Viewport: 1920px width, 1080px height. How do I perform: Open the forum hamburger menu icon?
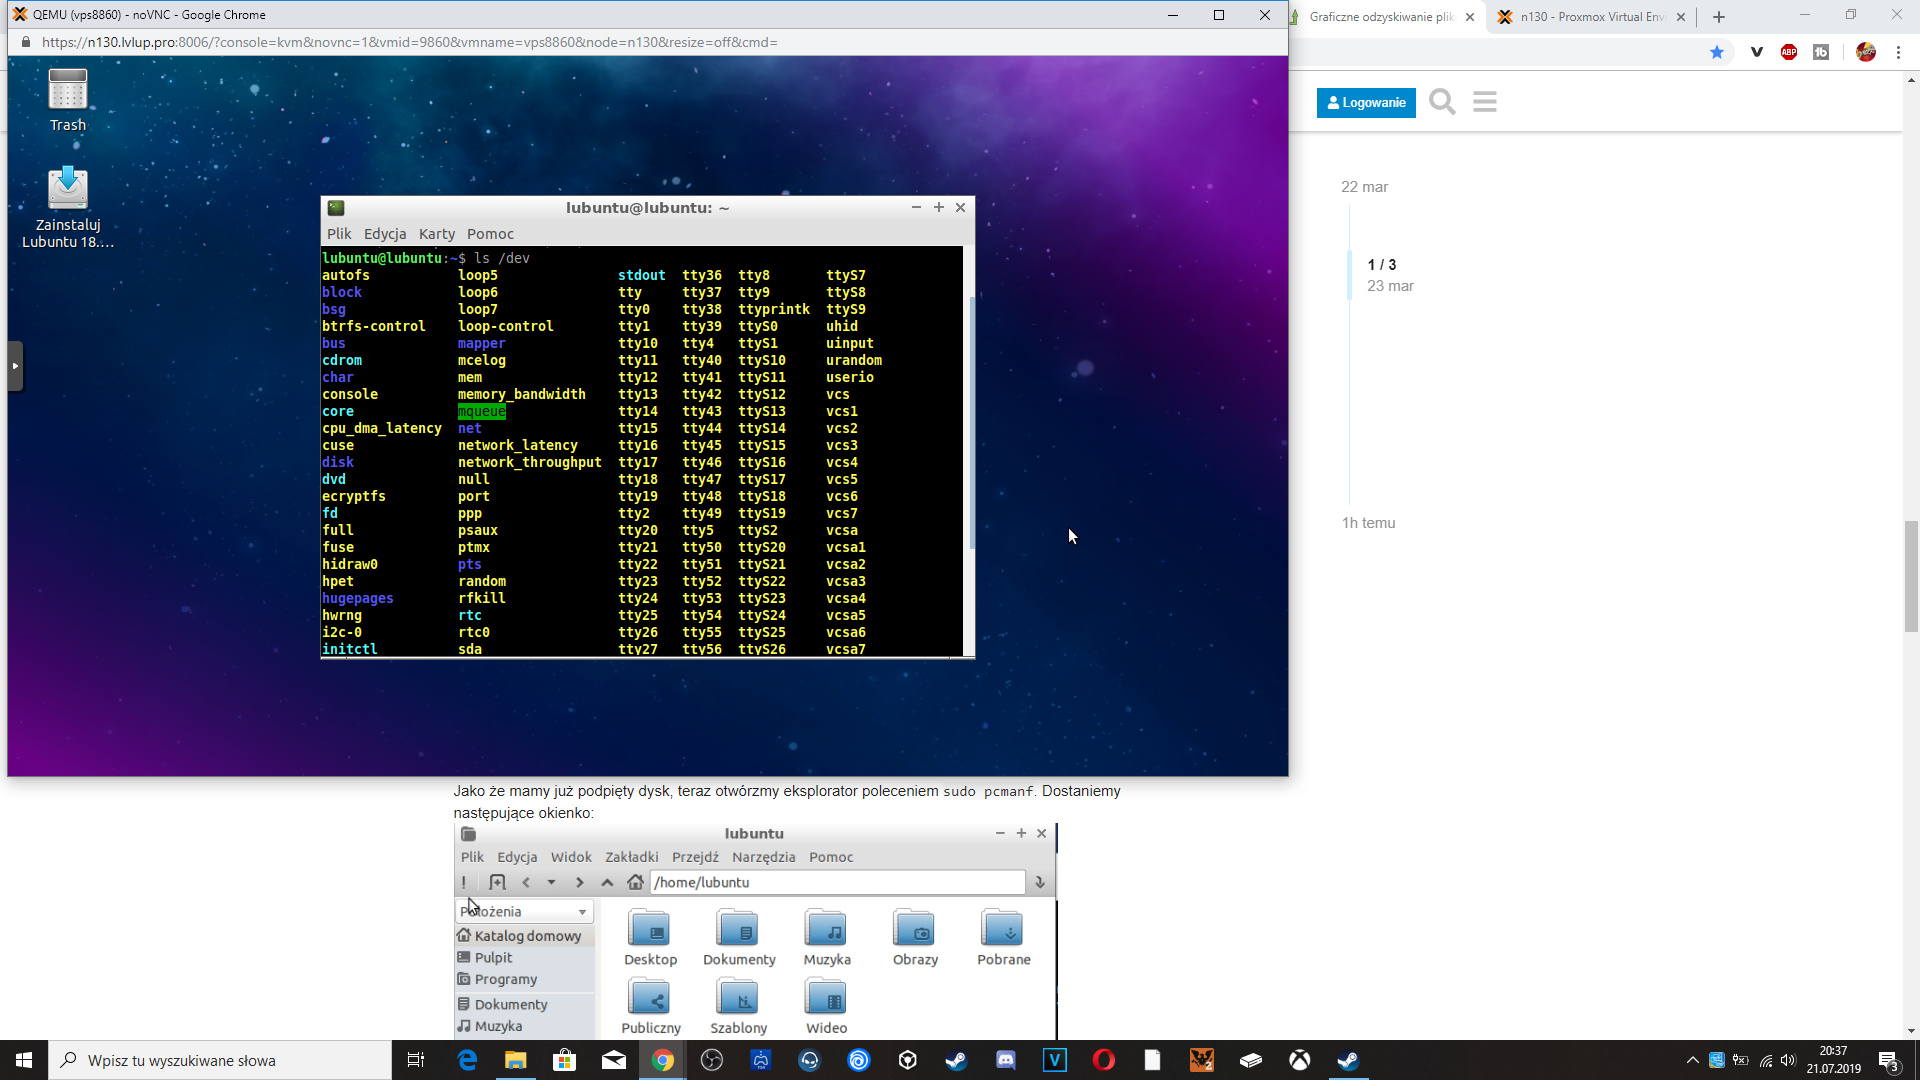point(1484,102)
